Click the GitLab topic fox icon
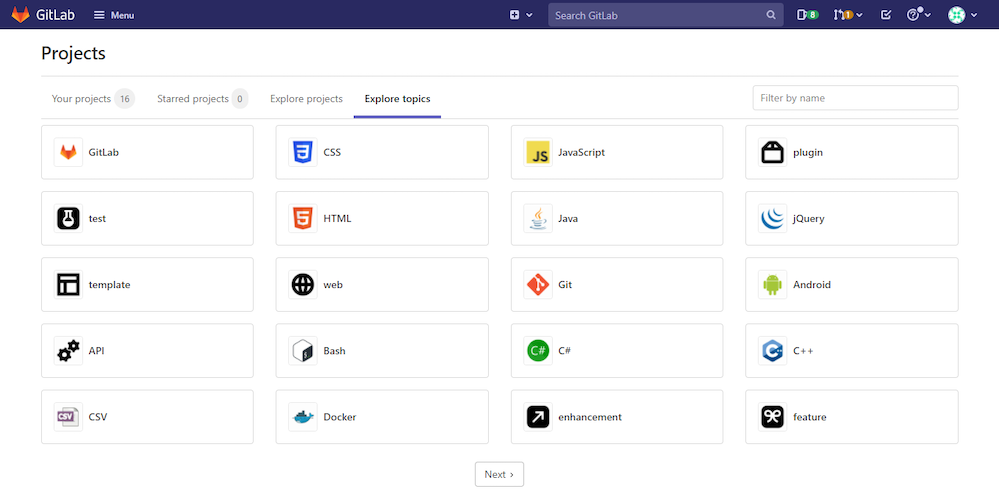Image resolution: width=999 pixels, height=497 pixels. point(68,152)
